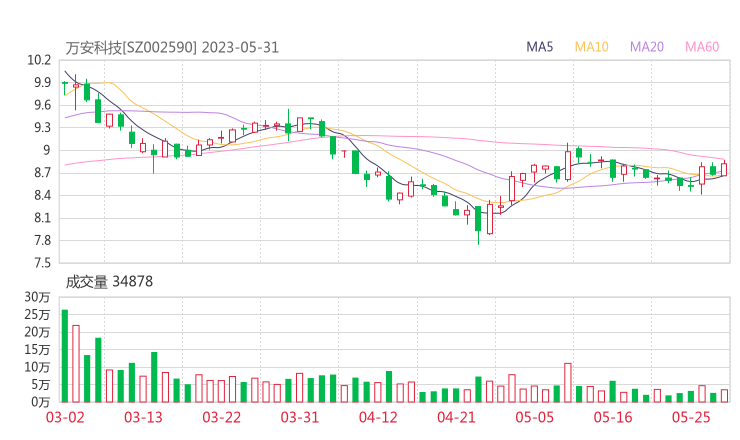
Task: Click the 20万 volume axis label
Action: pos(37,332)
